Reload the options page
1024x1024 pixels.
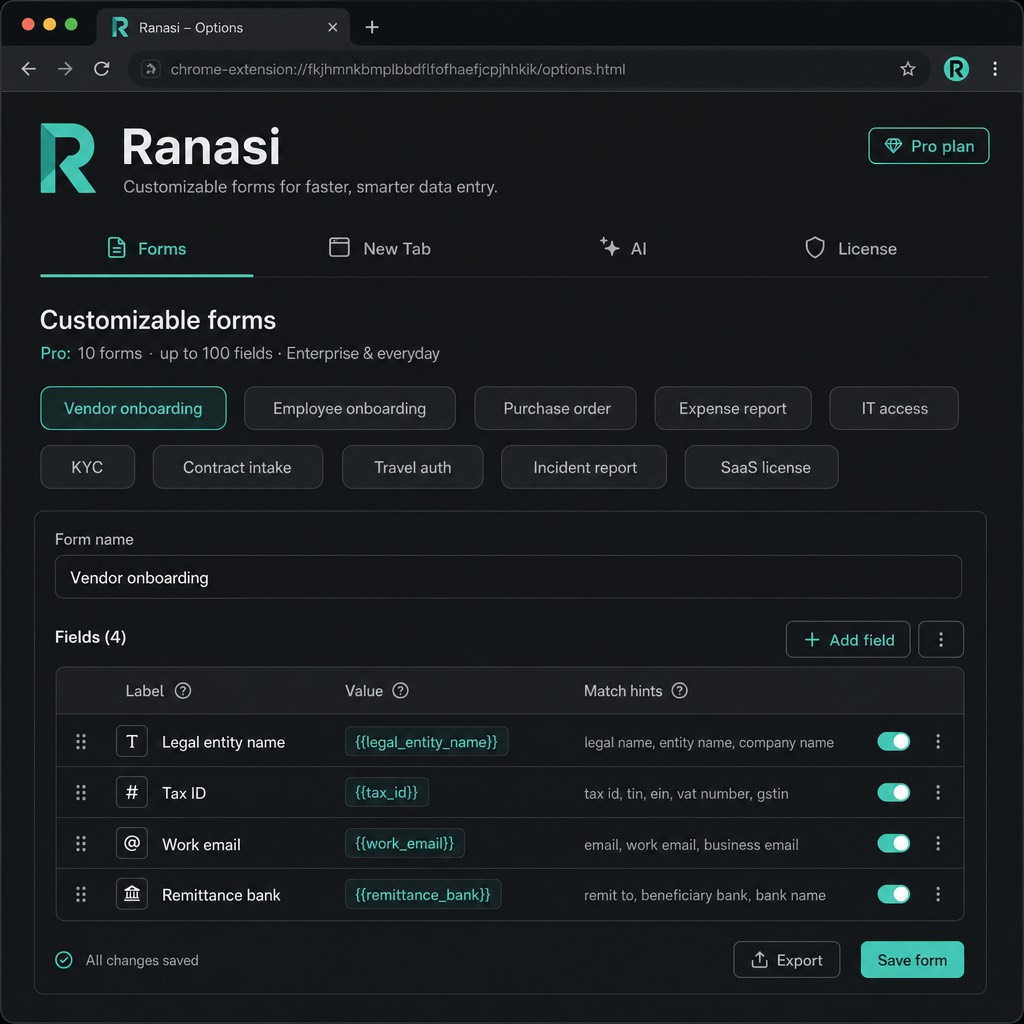[x=101, y=69]
